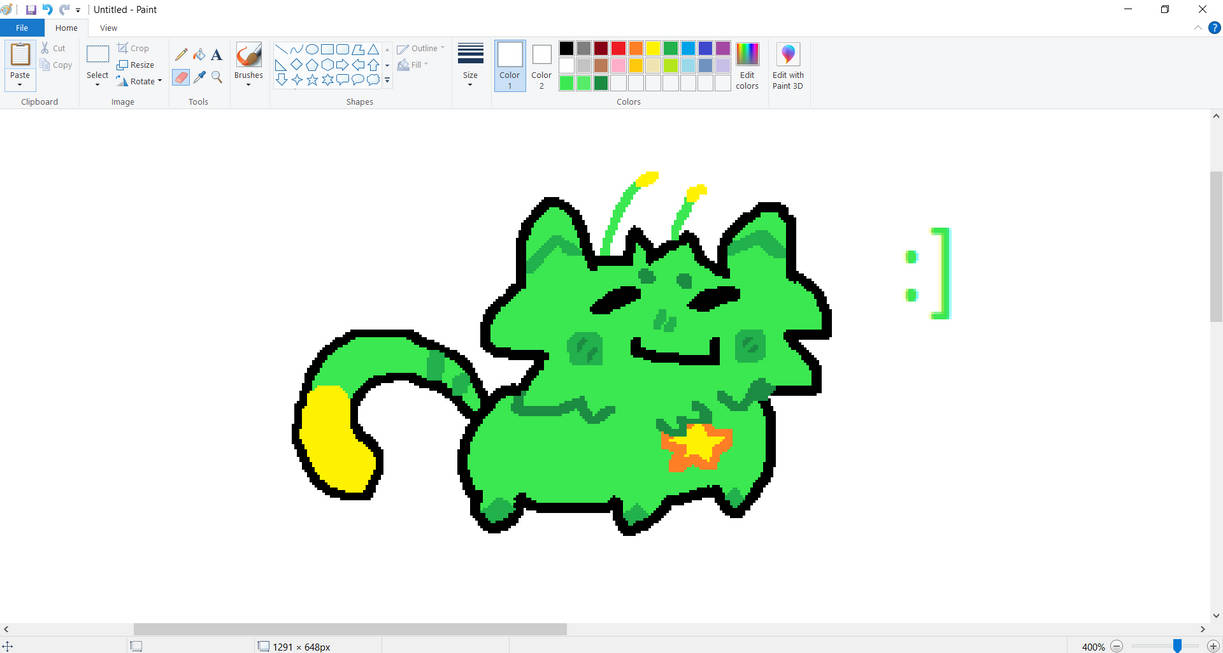Pick the red color swatch
The height and width of the screenshot is (653, 1223).
click(619, 48)
